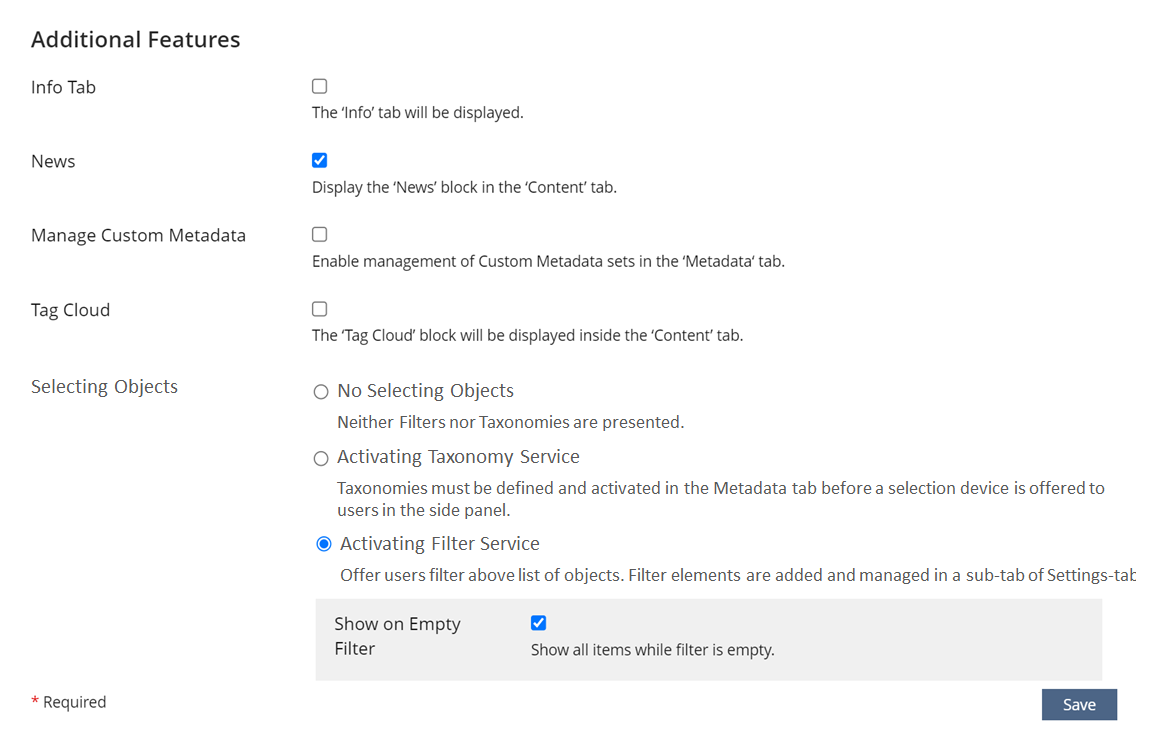Click the 'News' field label
The width and height of the screenshot is (1159, 741).
pyautogui.click(x=53, y=162)
